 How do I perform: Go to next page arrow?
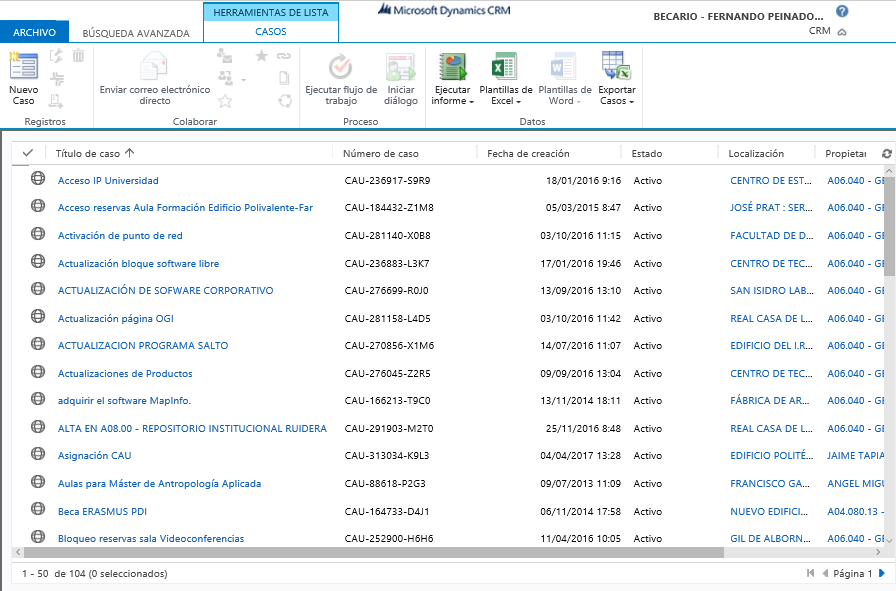point(882,574)
